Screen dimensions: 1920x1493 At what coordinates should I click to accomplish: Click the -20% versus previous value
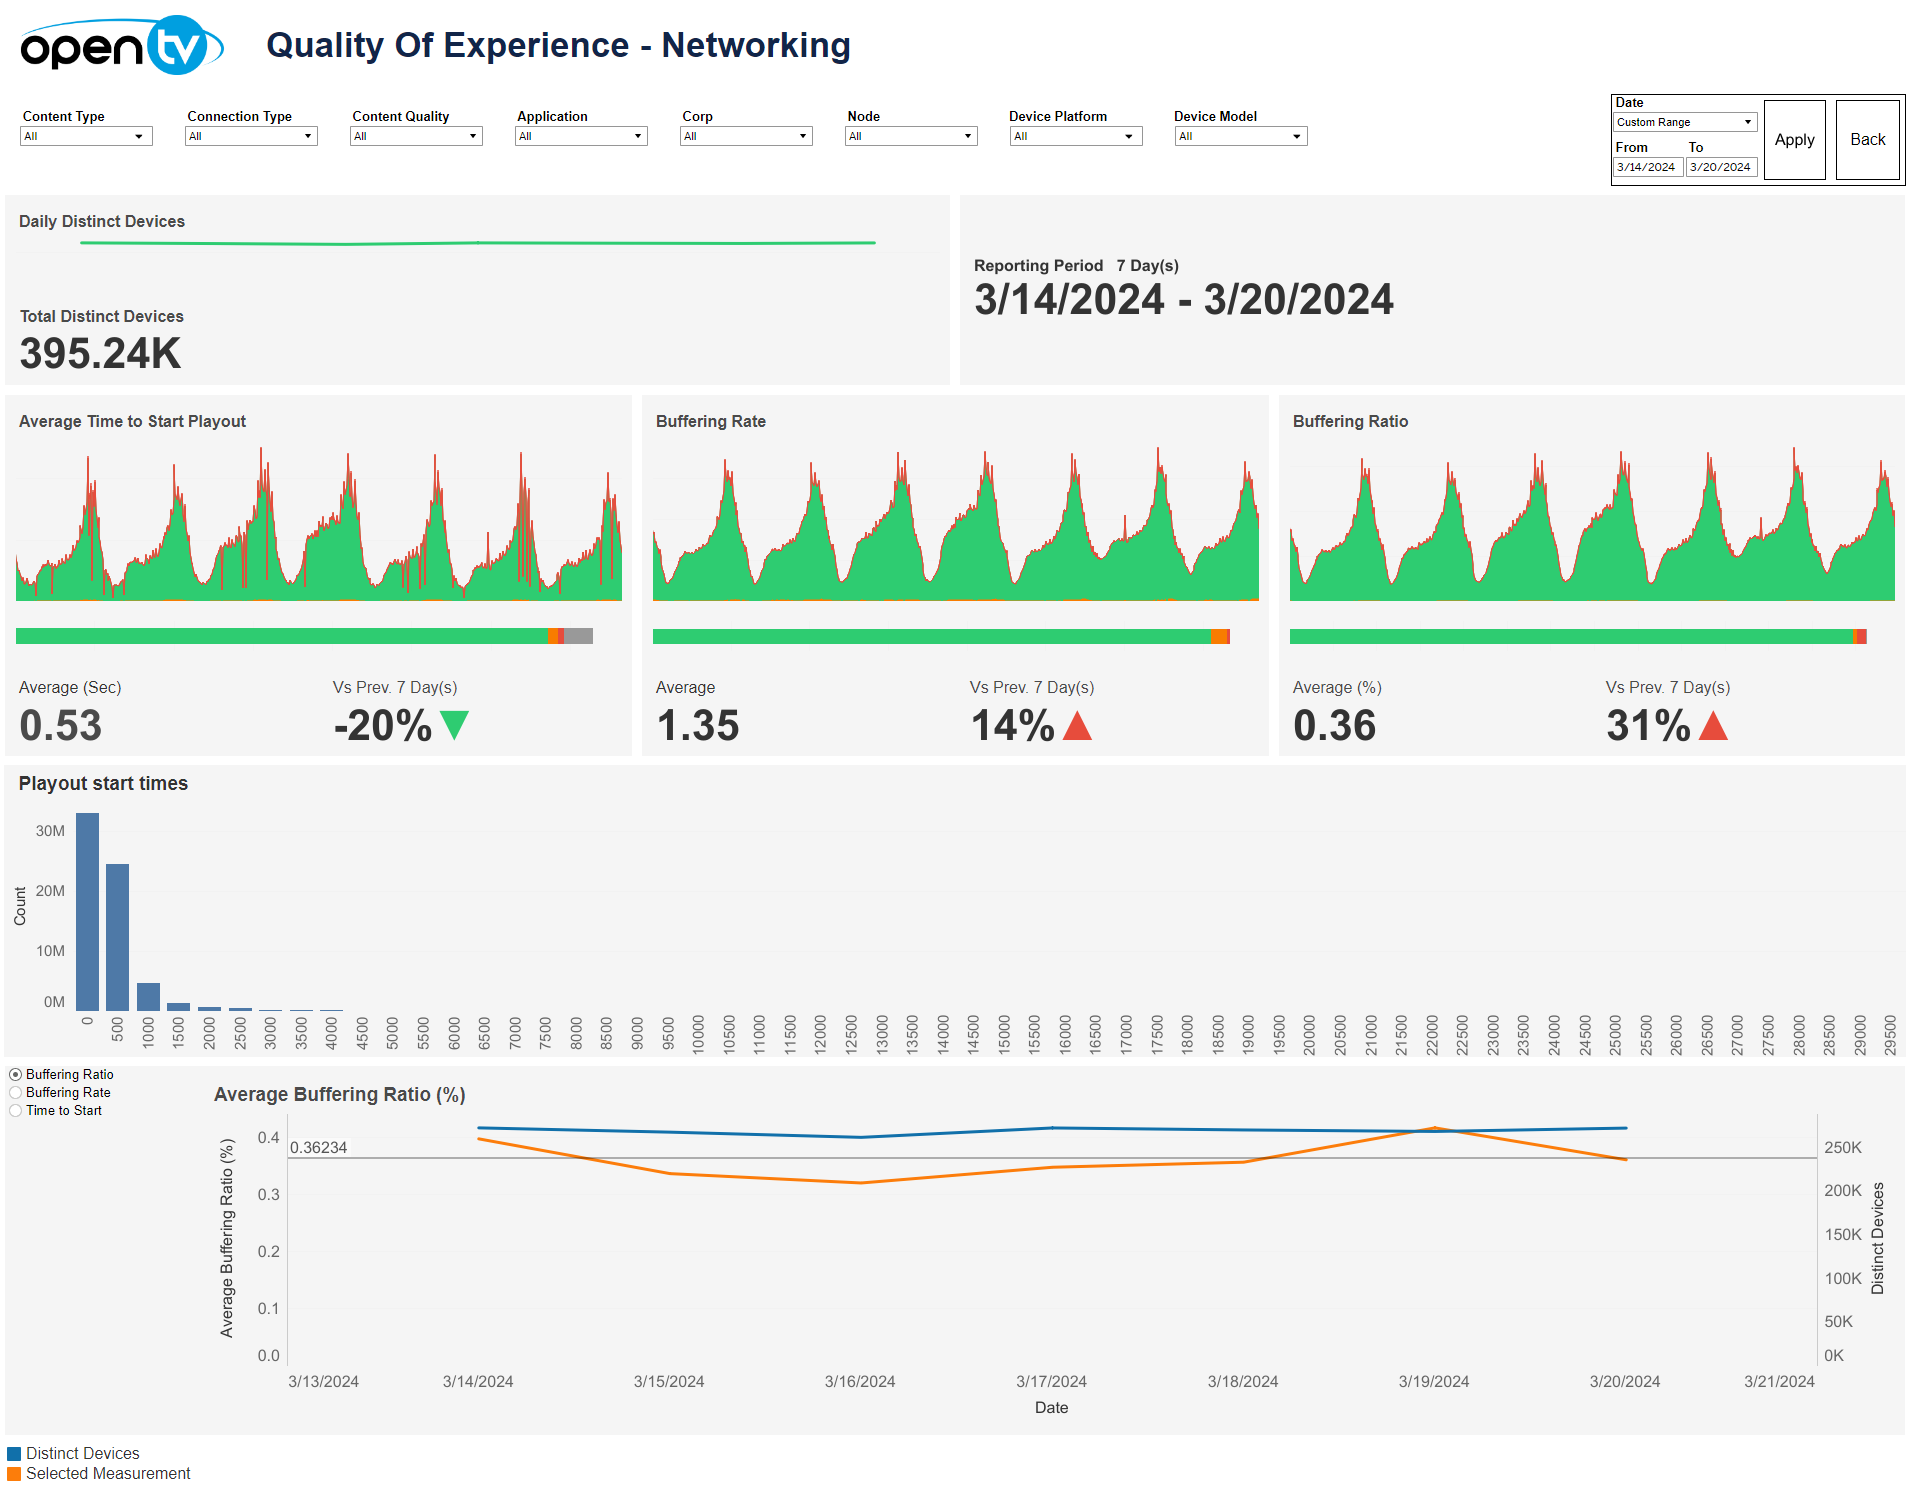[x=383, y=726]
